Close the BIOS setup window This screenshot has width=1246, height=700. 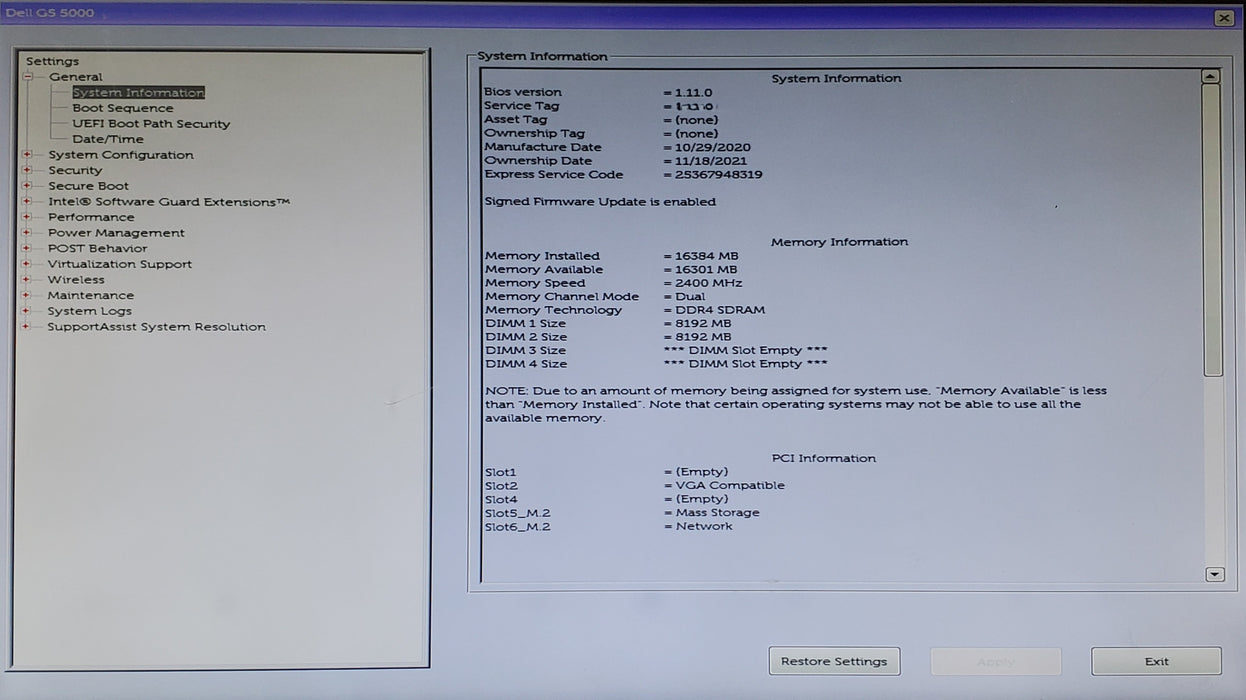click(1224, 18)
